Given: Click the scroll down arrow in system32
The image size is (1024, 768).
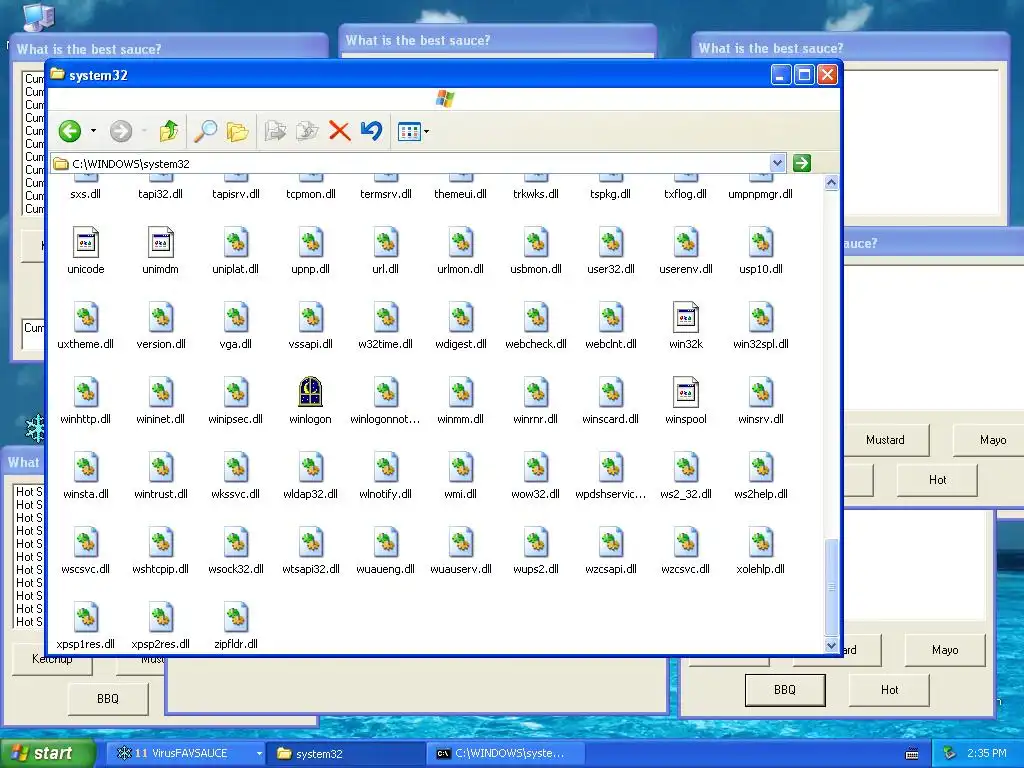Looking at the screenshot, I should (831, 645).
